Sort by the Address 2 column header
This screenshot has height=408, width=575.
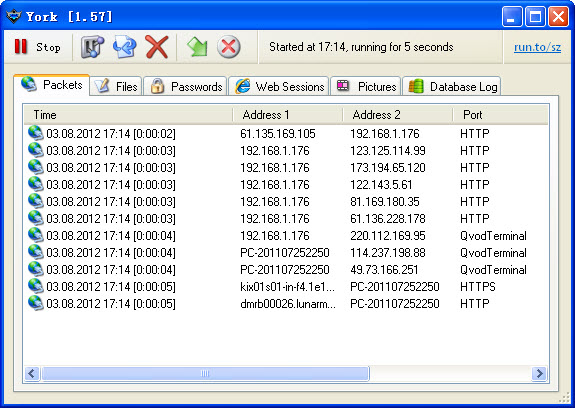click(398, 115)
